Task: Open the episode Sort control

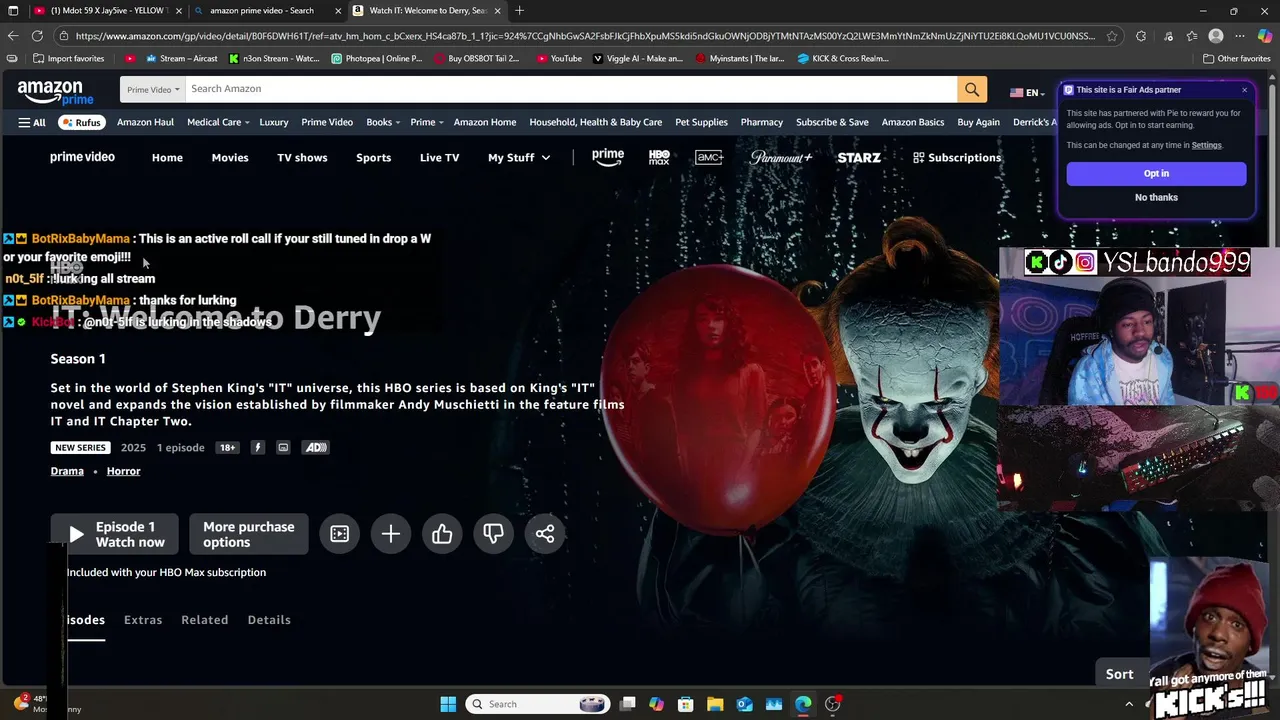Action: coord(1119,674)
